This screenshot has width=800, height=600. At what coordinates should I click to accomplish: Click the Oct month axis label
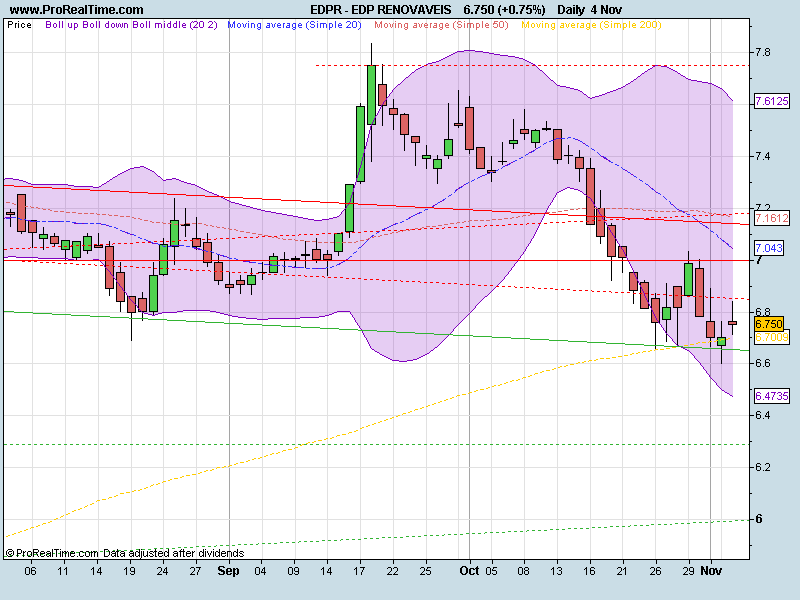coord(469,571)
